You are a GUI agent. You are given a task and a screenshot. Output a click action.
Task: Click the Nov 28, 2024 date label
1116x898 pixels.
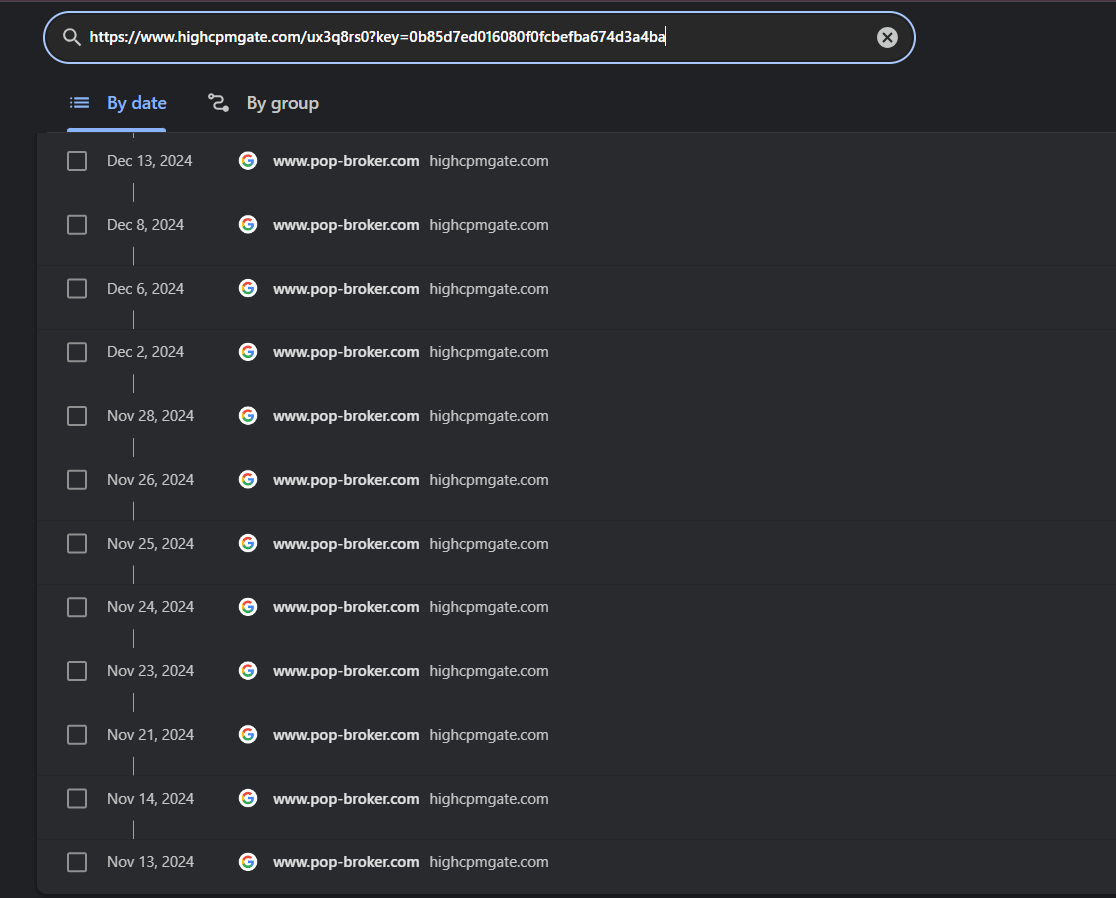(x=150, y=416)
